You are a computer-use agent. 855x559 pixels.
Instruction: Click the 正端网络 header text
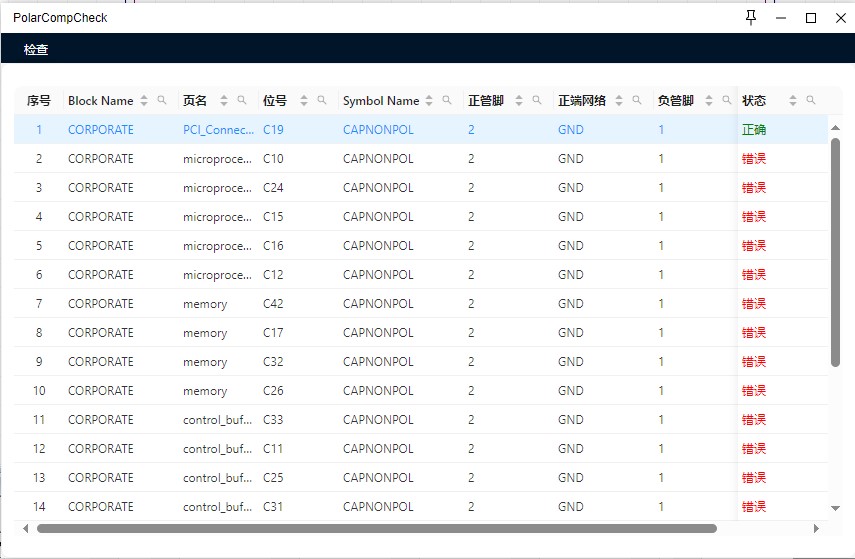(x=582, y=100)
